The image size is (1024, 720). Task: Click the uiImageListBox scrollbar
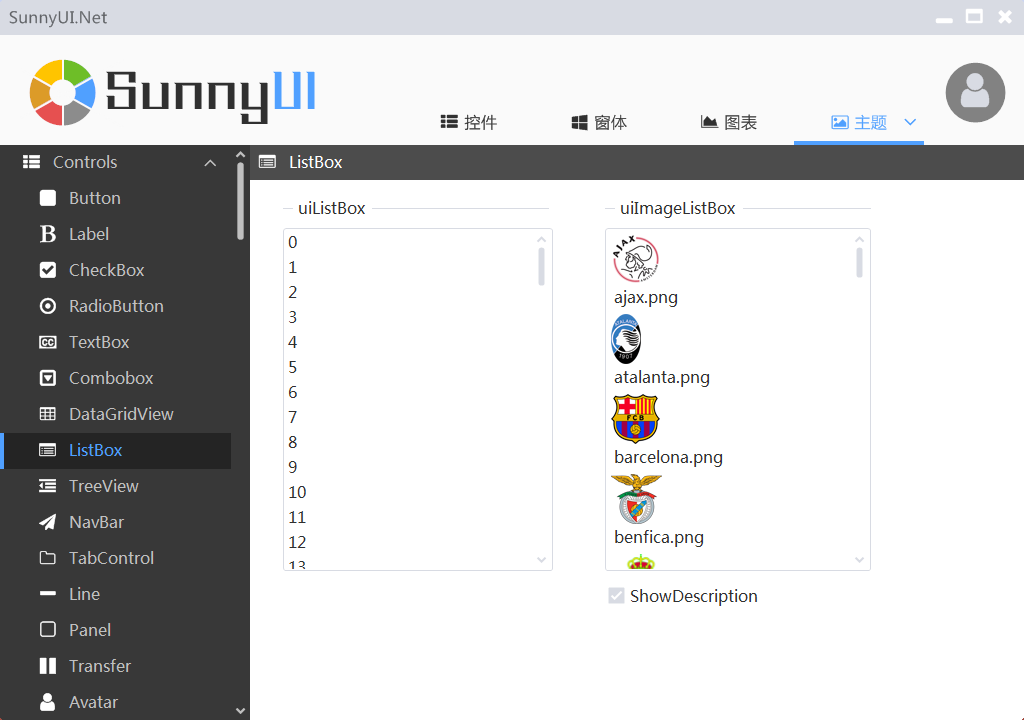(x=859, y=262)
